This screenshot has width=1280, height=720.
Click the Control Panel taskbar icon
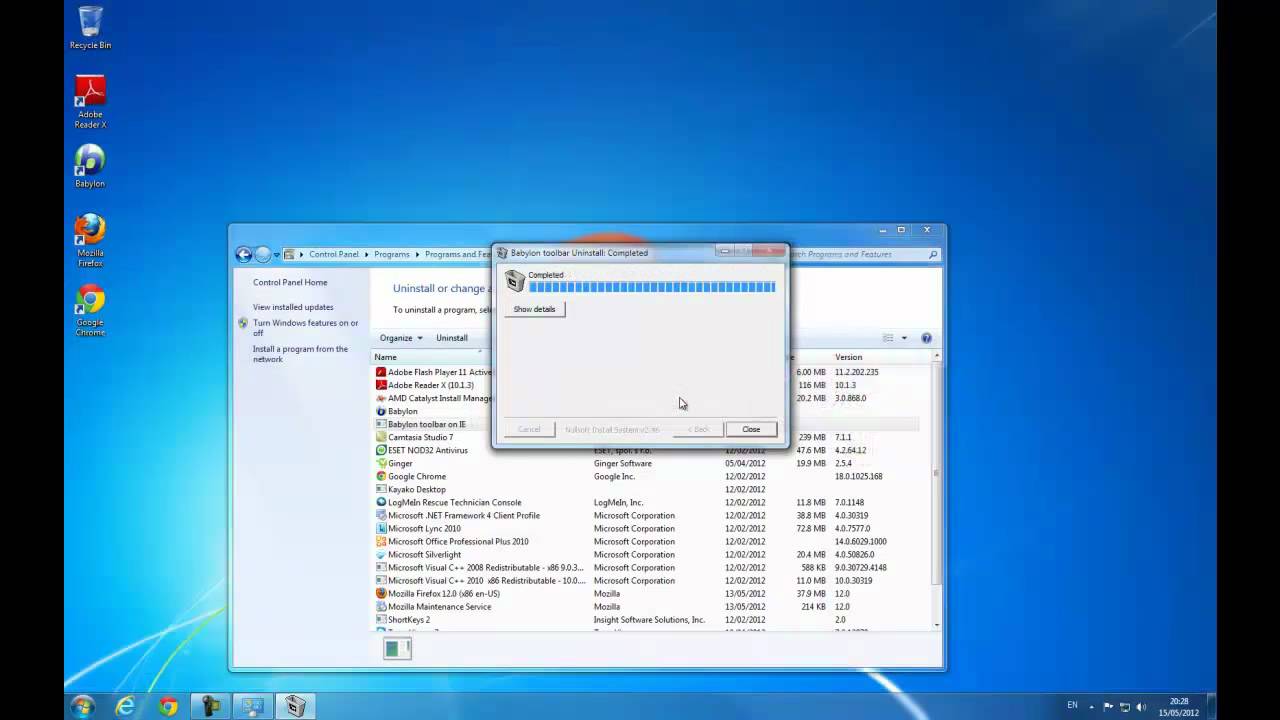pos(253,706)
